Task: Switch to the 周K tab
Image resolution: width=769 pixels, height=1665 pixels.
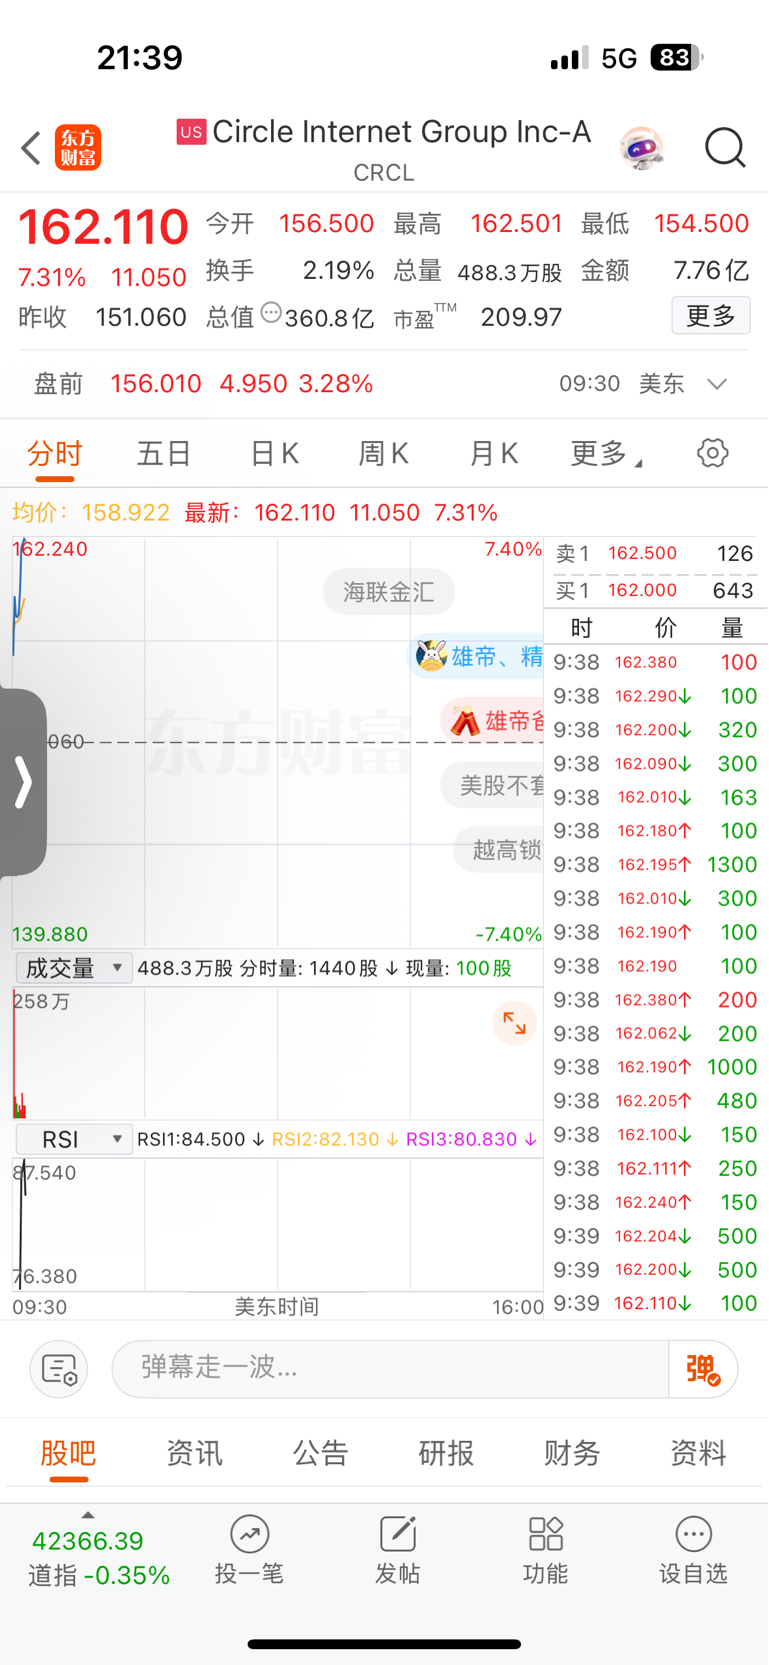Action: (x=384, y=454)
